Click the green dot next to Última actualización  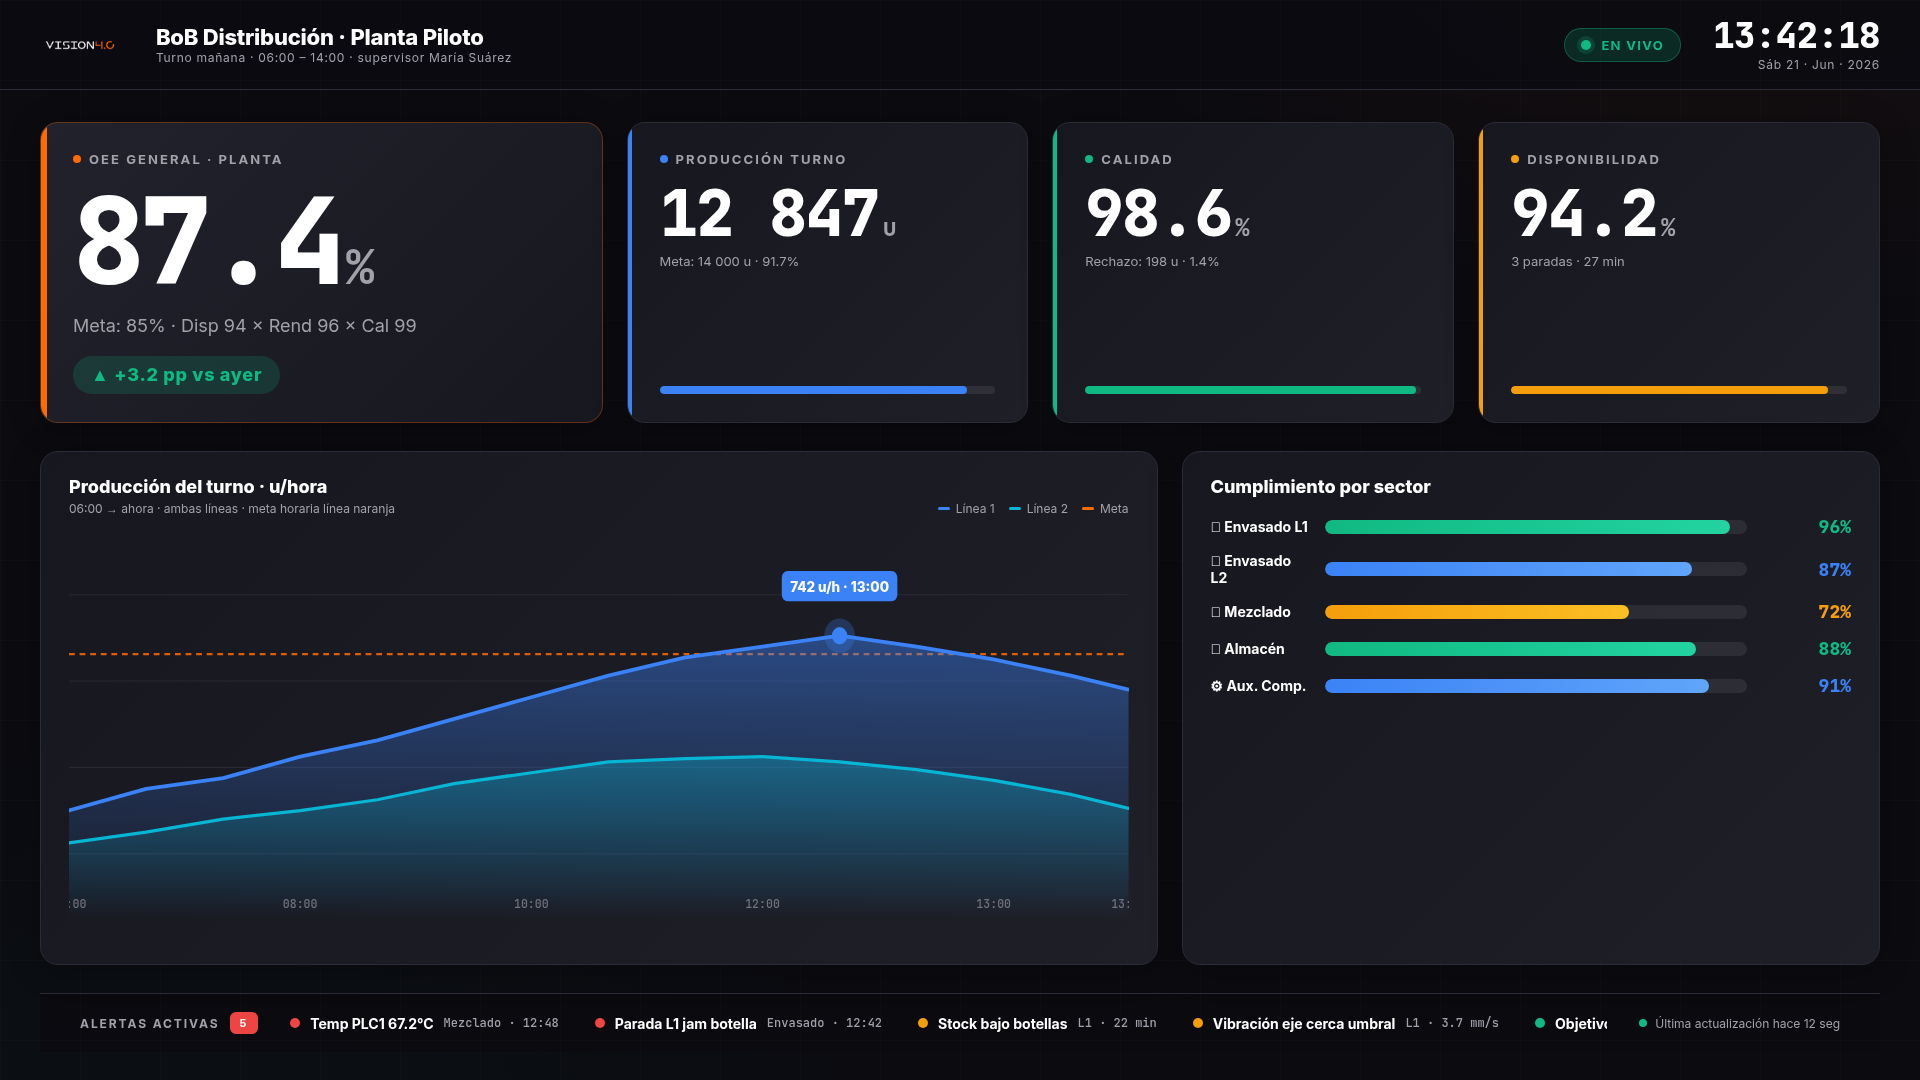(1643, 1023)
